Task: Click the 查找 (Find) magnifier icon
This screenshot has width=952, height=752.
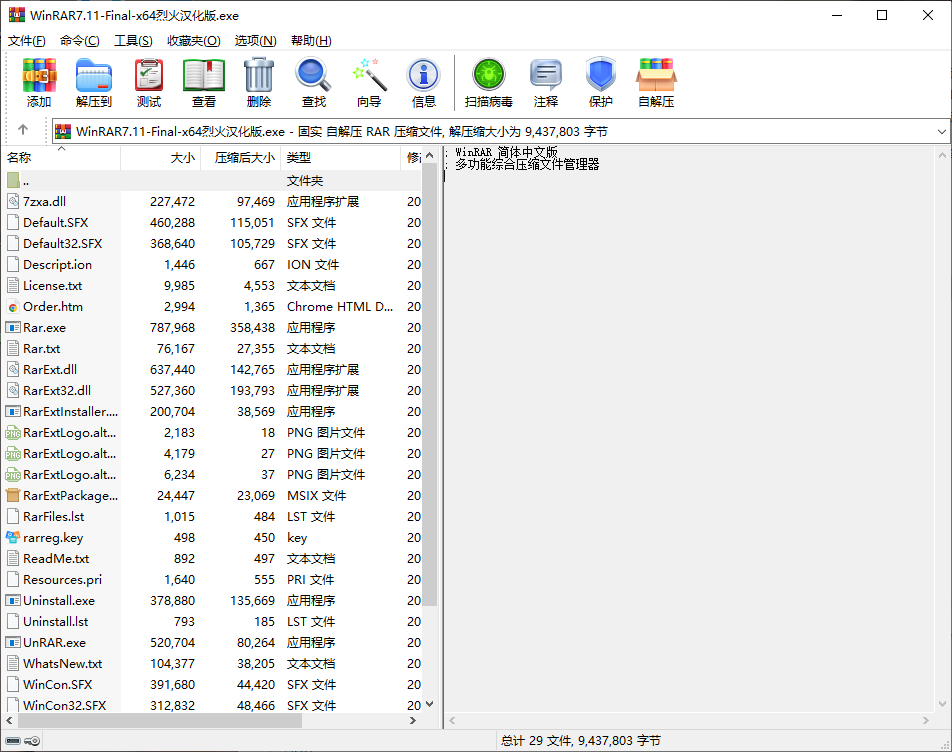Action: [313, 83]
